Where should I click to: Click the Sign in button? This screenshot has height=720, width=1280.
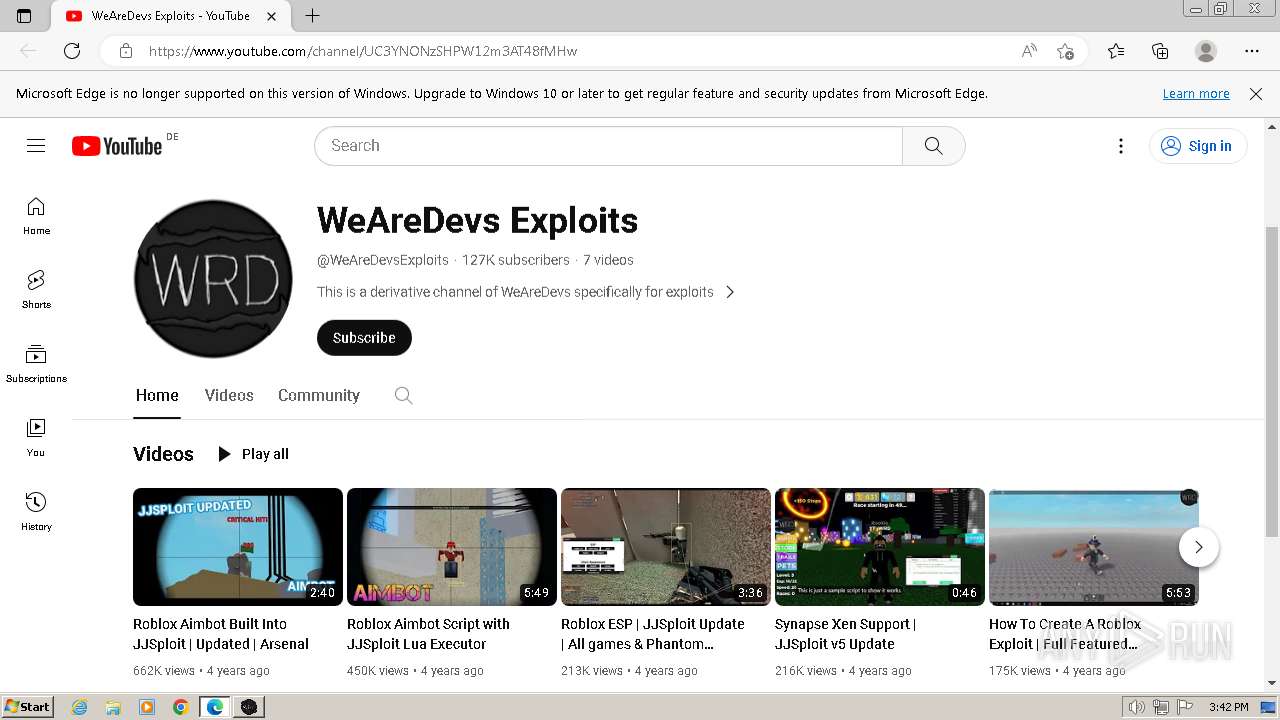1197,146
